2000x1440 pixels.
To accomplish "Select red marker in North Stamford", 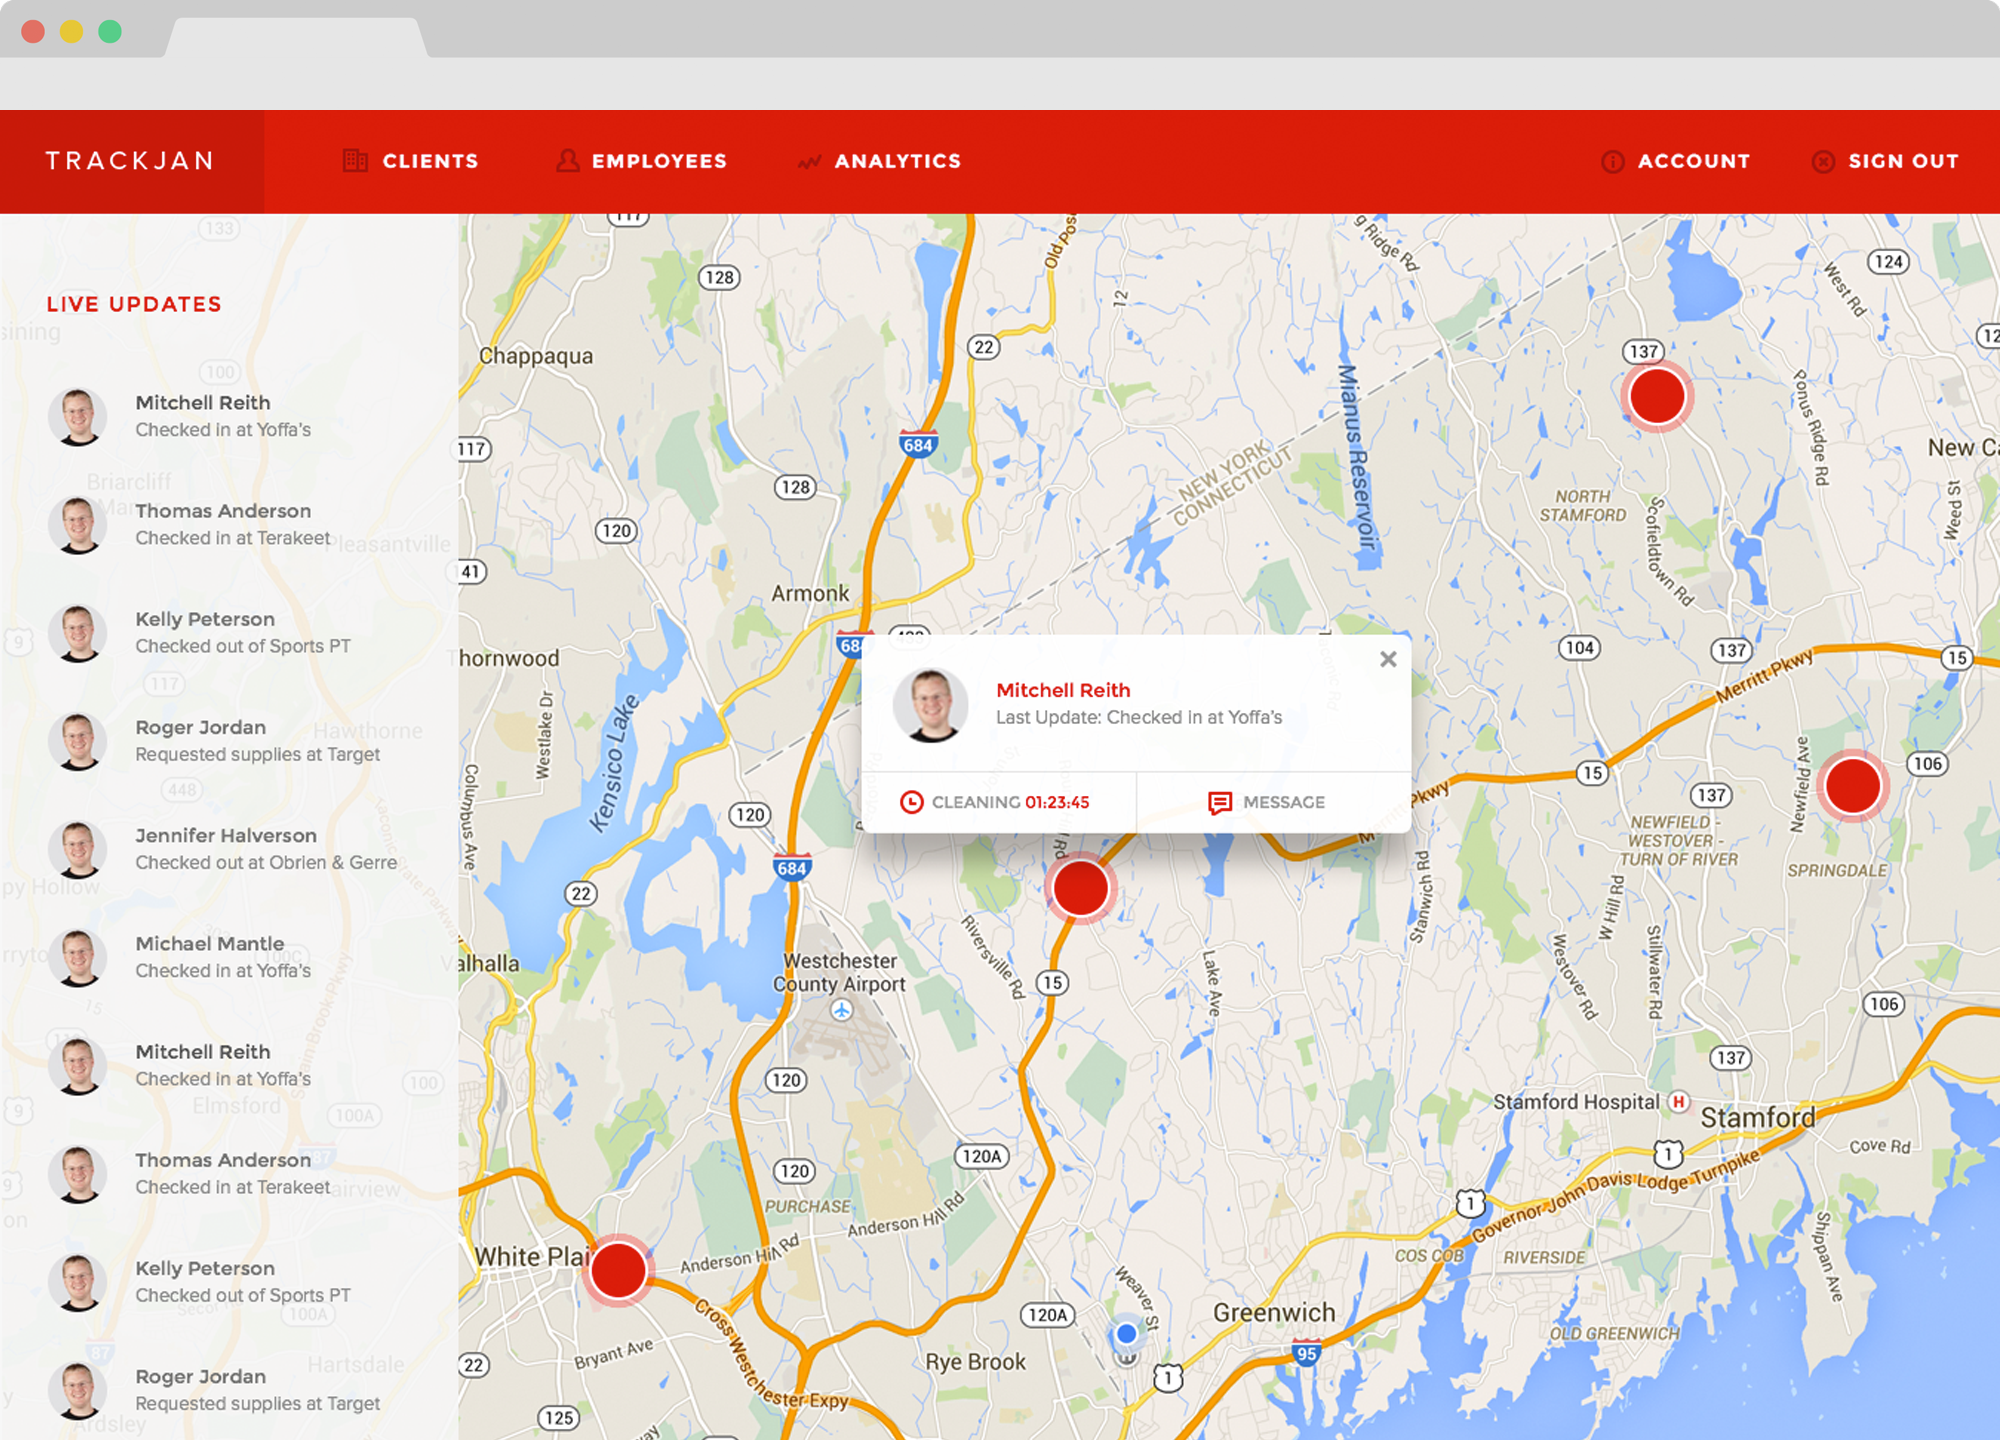I will pos(1656,397).
